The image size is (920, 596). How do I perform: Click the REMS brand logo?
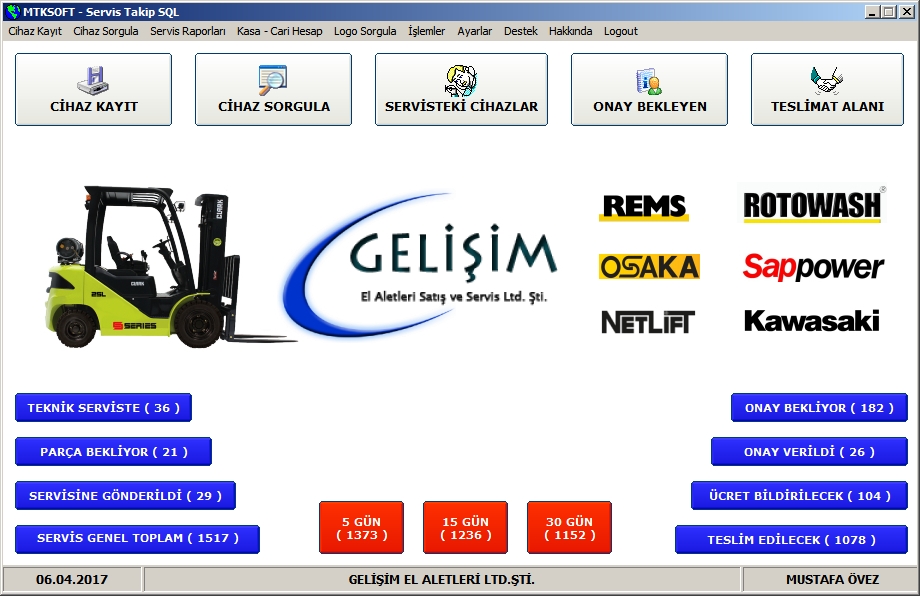[x=643, y=207]
